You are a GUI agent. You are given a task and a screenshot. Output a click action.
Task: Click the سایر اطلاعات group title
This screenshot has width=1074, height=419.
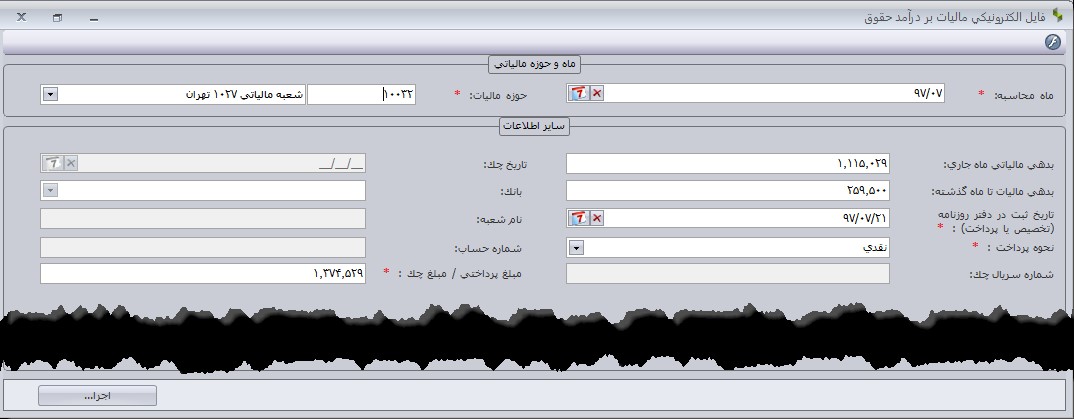tap(534, 127)
